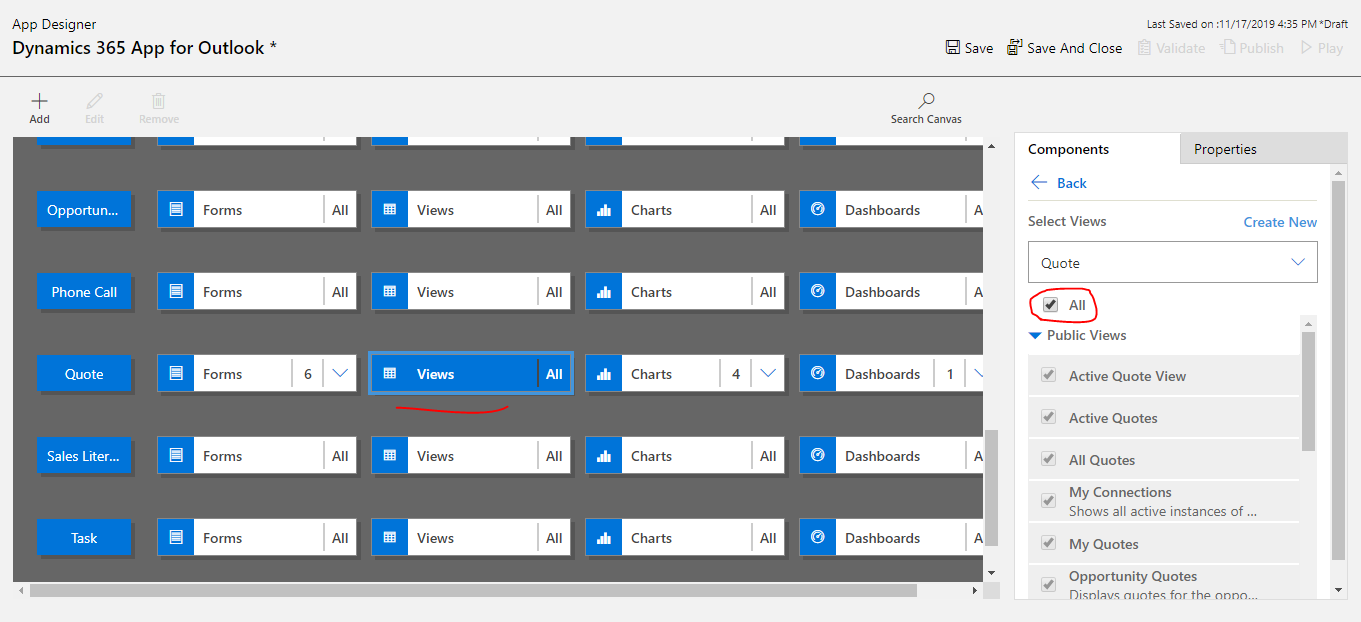Image resolution: width=1361 pixels, height=622 pixels.
Task: Click the Back arrow in the Components panel
Action: tap(1039, 183)
